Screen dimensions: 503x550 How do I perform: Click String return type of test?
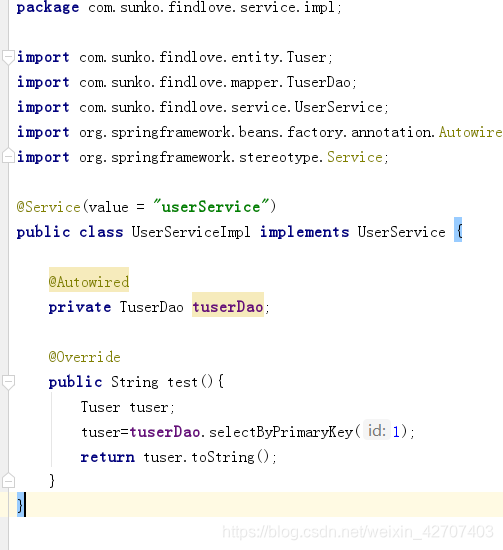pos(135,382)
